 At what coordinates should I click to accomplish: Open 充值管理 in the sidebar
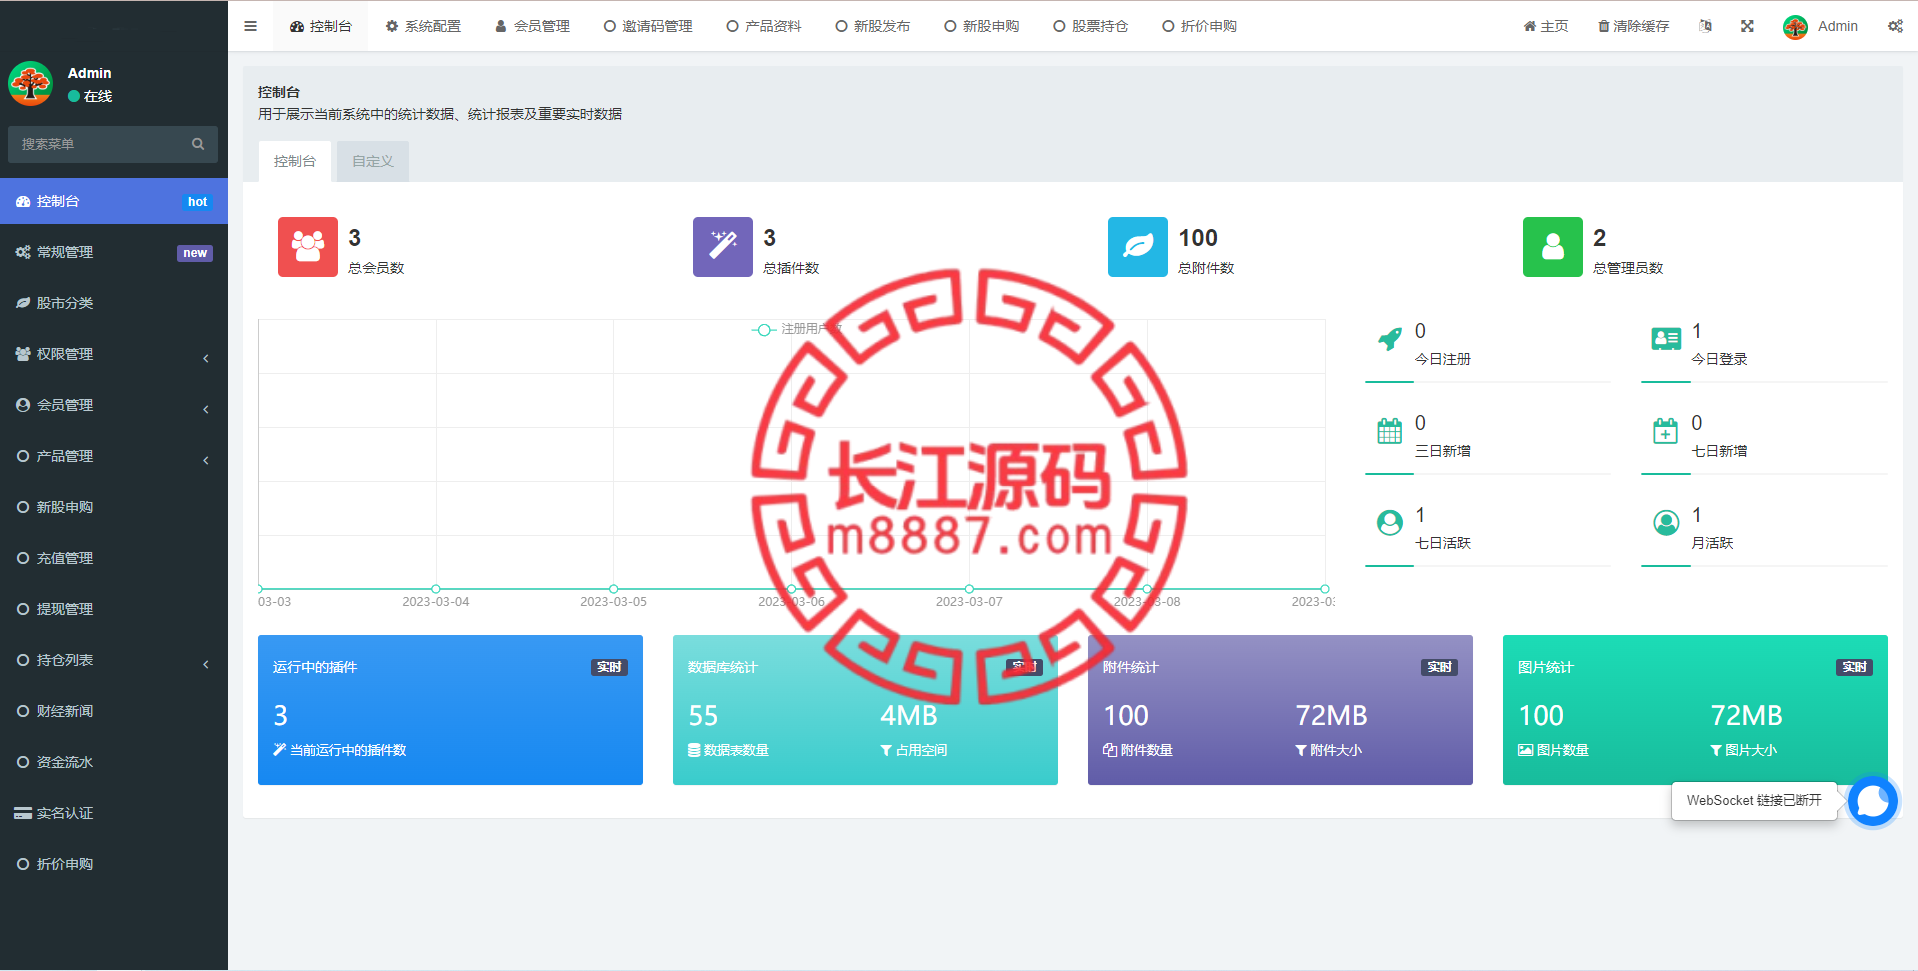(114, 558)
